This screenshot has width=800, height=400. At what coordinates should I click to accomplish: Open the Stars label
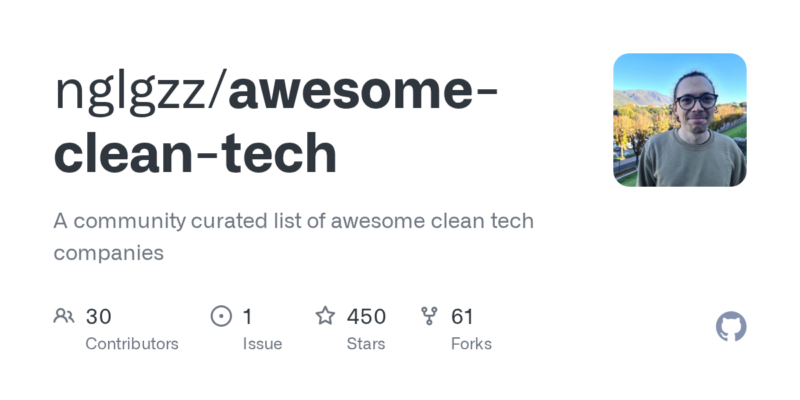(x=366, y=344)
